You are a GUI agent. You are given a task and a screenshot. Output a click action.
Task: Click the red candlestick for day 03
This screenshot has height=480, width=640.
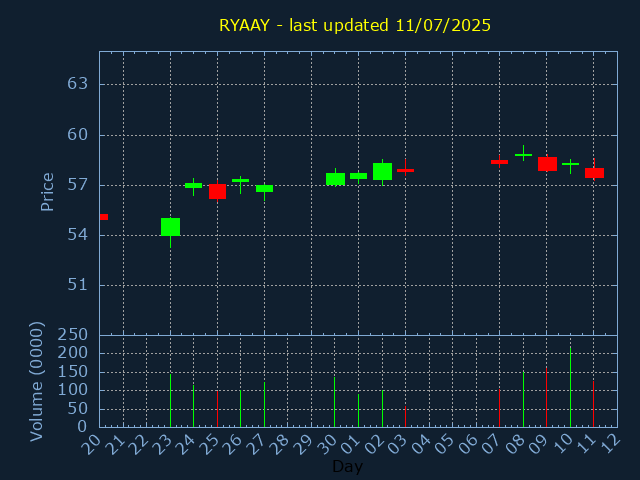(405, 170)
